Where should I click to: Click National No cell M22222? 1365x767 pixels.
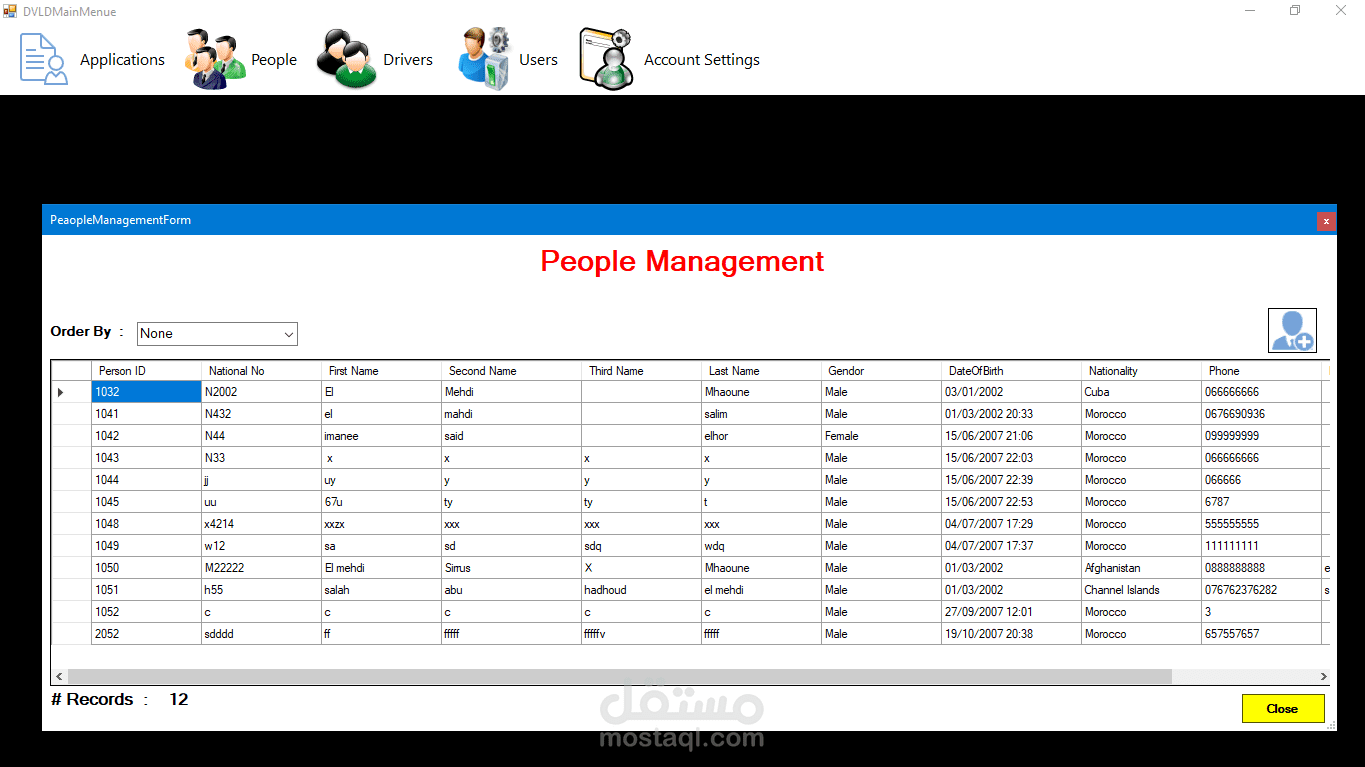pyautogui.click(x=261, y=568)
